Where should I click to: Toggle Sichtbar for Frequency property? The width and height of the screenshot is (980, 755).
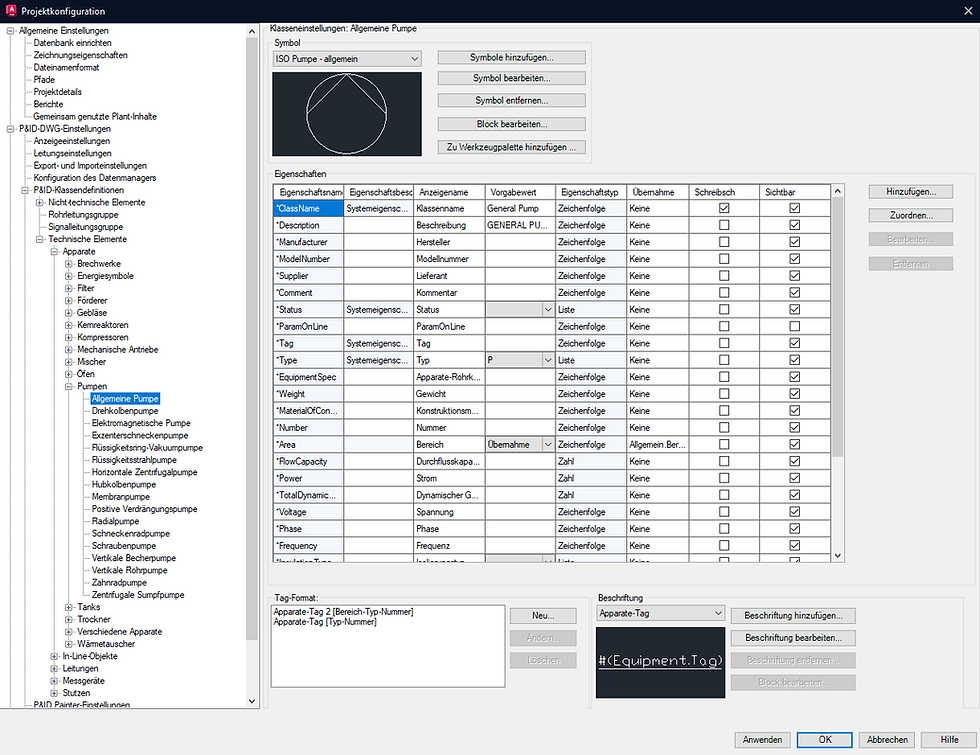794,546
